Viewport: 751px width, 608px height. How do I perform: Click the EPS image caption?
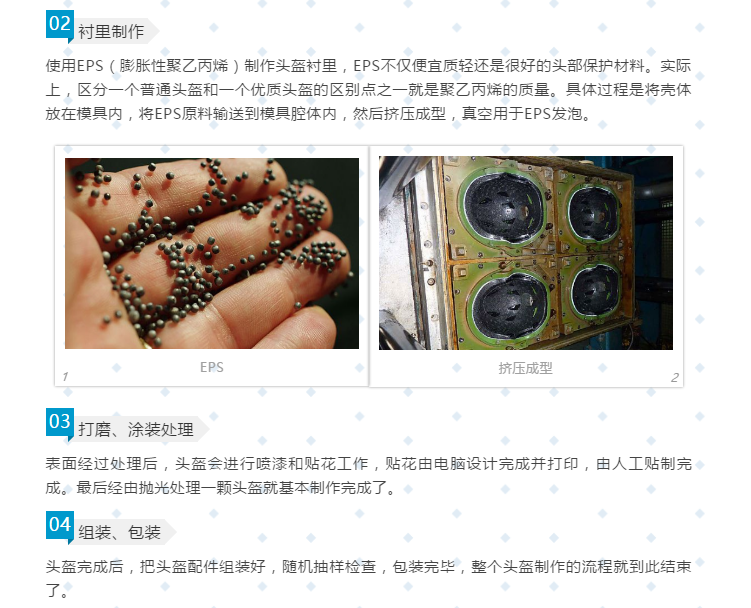pos(212,367)
